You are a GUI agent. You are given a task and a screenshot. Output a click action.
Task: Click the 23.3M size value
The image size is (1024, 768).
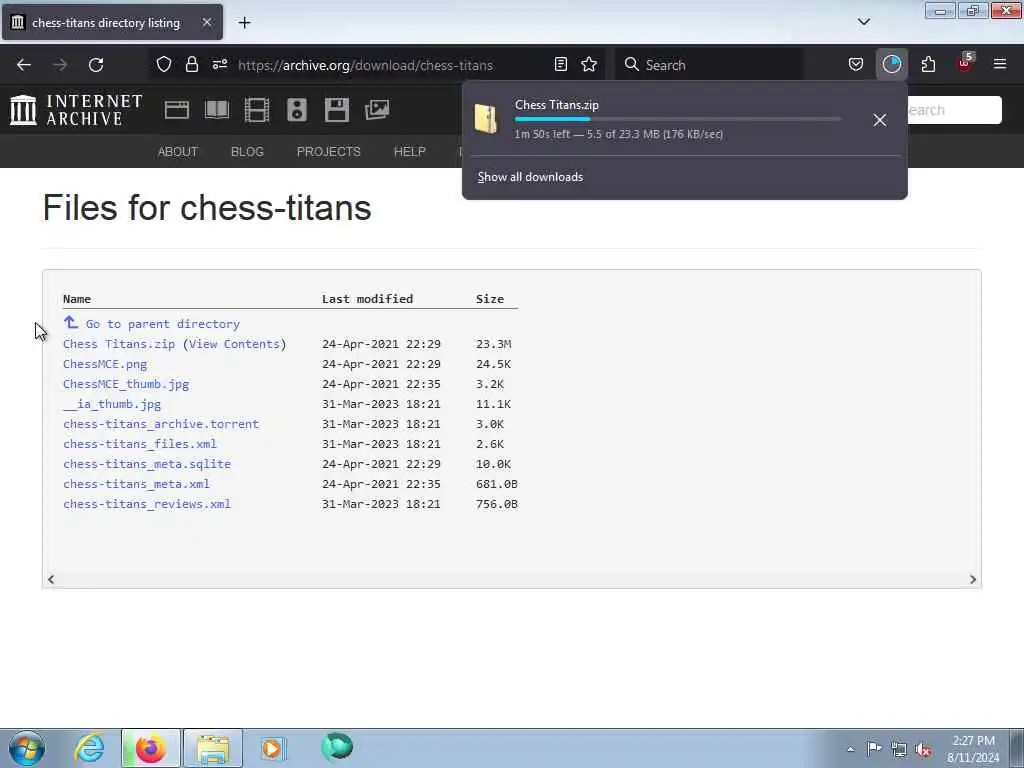(494, 344)
